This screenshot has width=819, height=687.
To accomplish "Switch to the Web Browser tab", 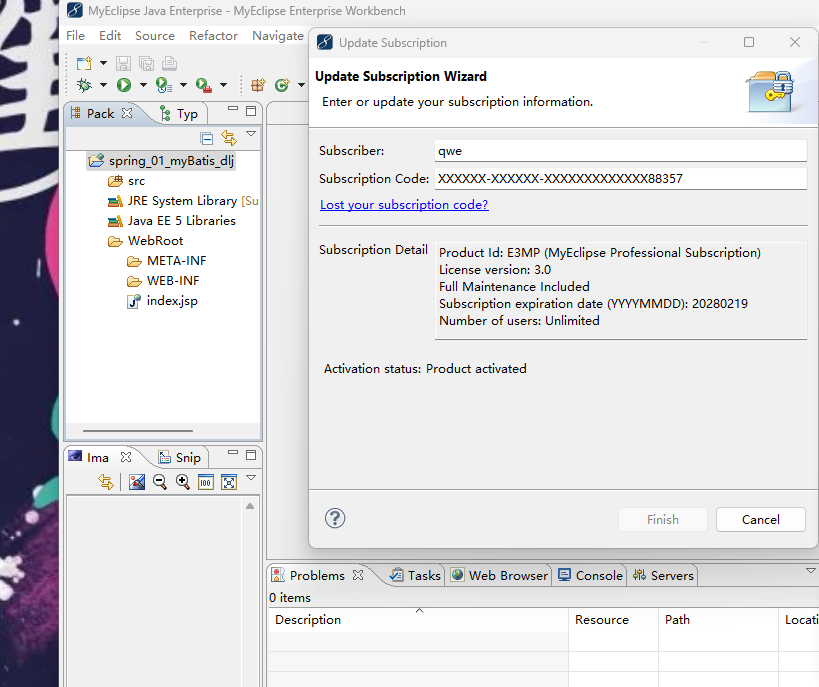I will 499,575.
